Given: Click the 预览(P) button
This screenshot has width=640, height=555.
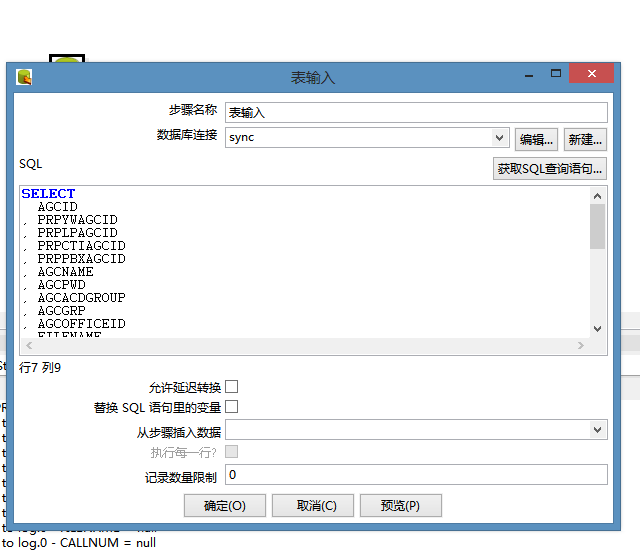Looking at the screenshot, I should (400, 506).
